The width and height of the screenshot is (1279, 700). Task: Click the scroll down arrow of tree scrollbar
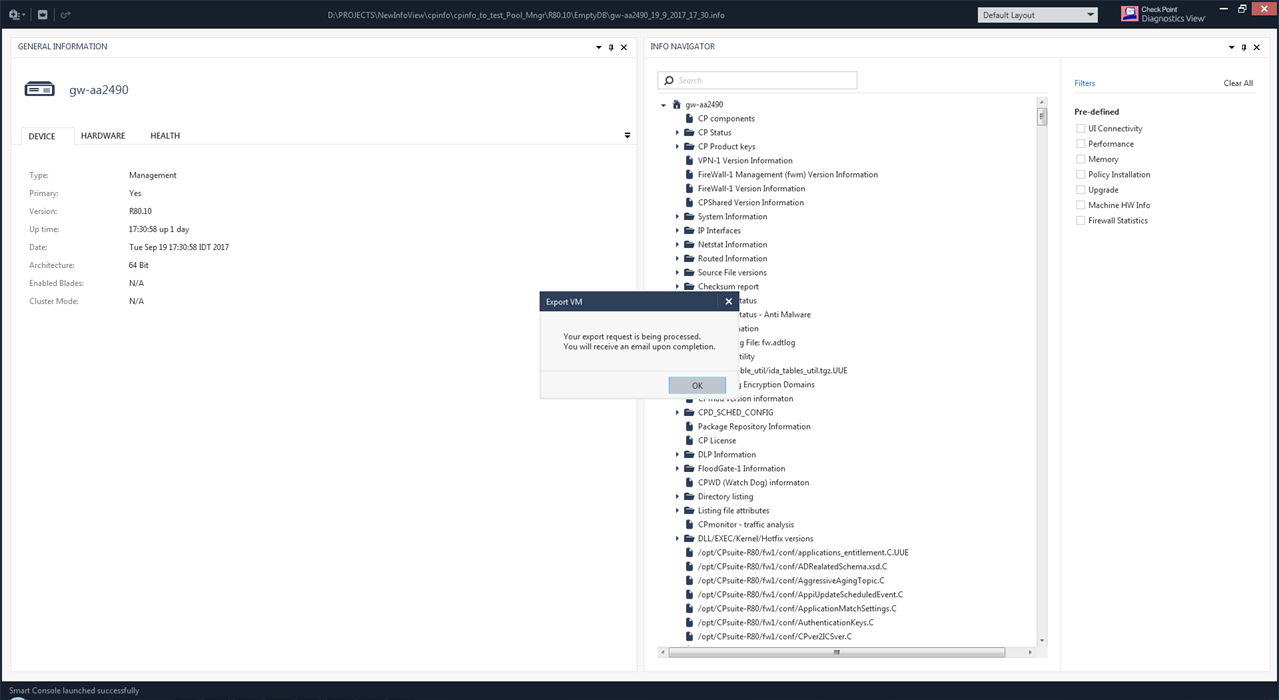pyautogui.click(x=1042, y=640)
